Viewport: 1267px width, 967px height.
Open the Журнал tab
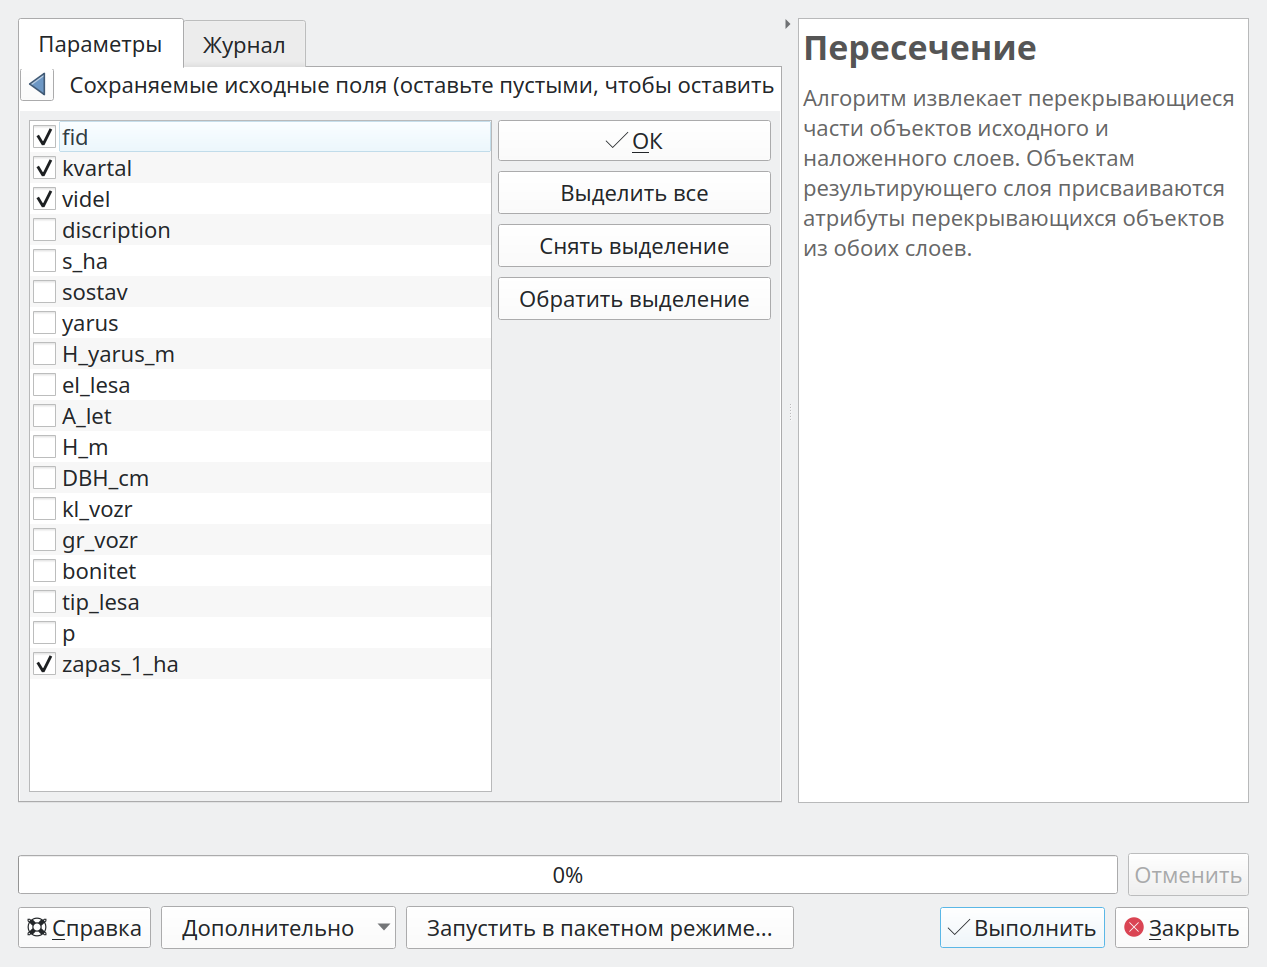pos(244,45)
